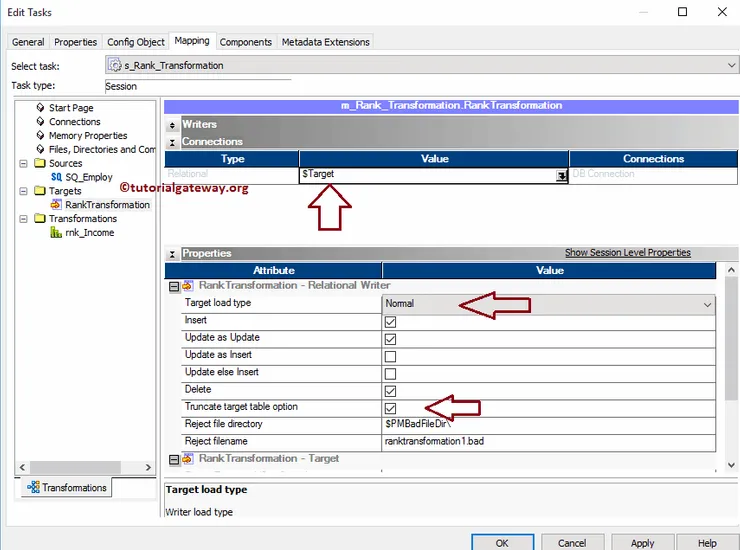Open the $Target connection browse arrow

(x=562, y=175)
